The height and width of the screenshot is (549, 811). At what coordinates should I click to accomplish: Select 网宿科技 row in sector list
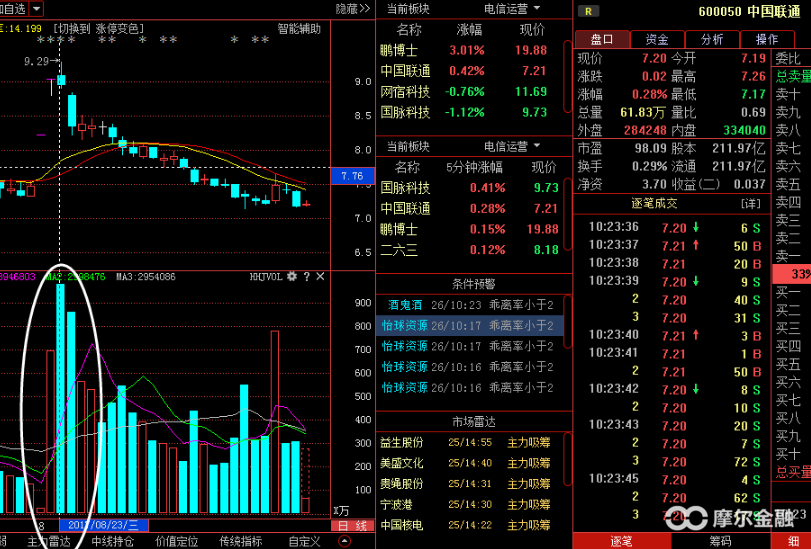pos(470,92)
